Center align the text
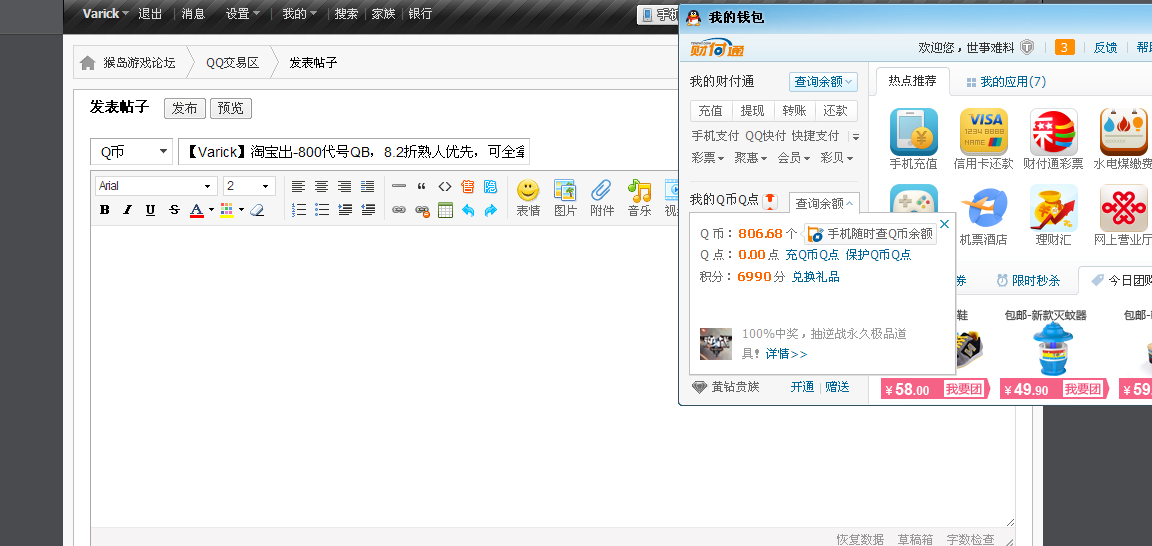1152x546 pixels. click(321, 187)
